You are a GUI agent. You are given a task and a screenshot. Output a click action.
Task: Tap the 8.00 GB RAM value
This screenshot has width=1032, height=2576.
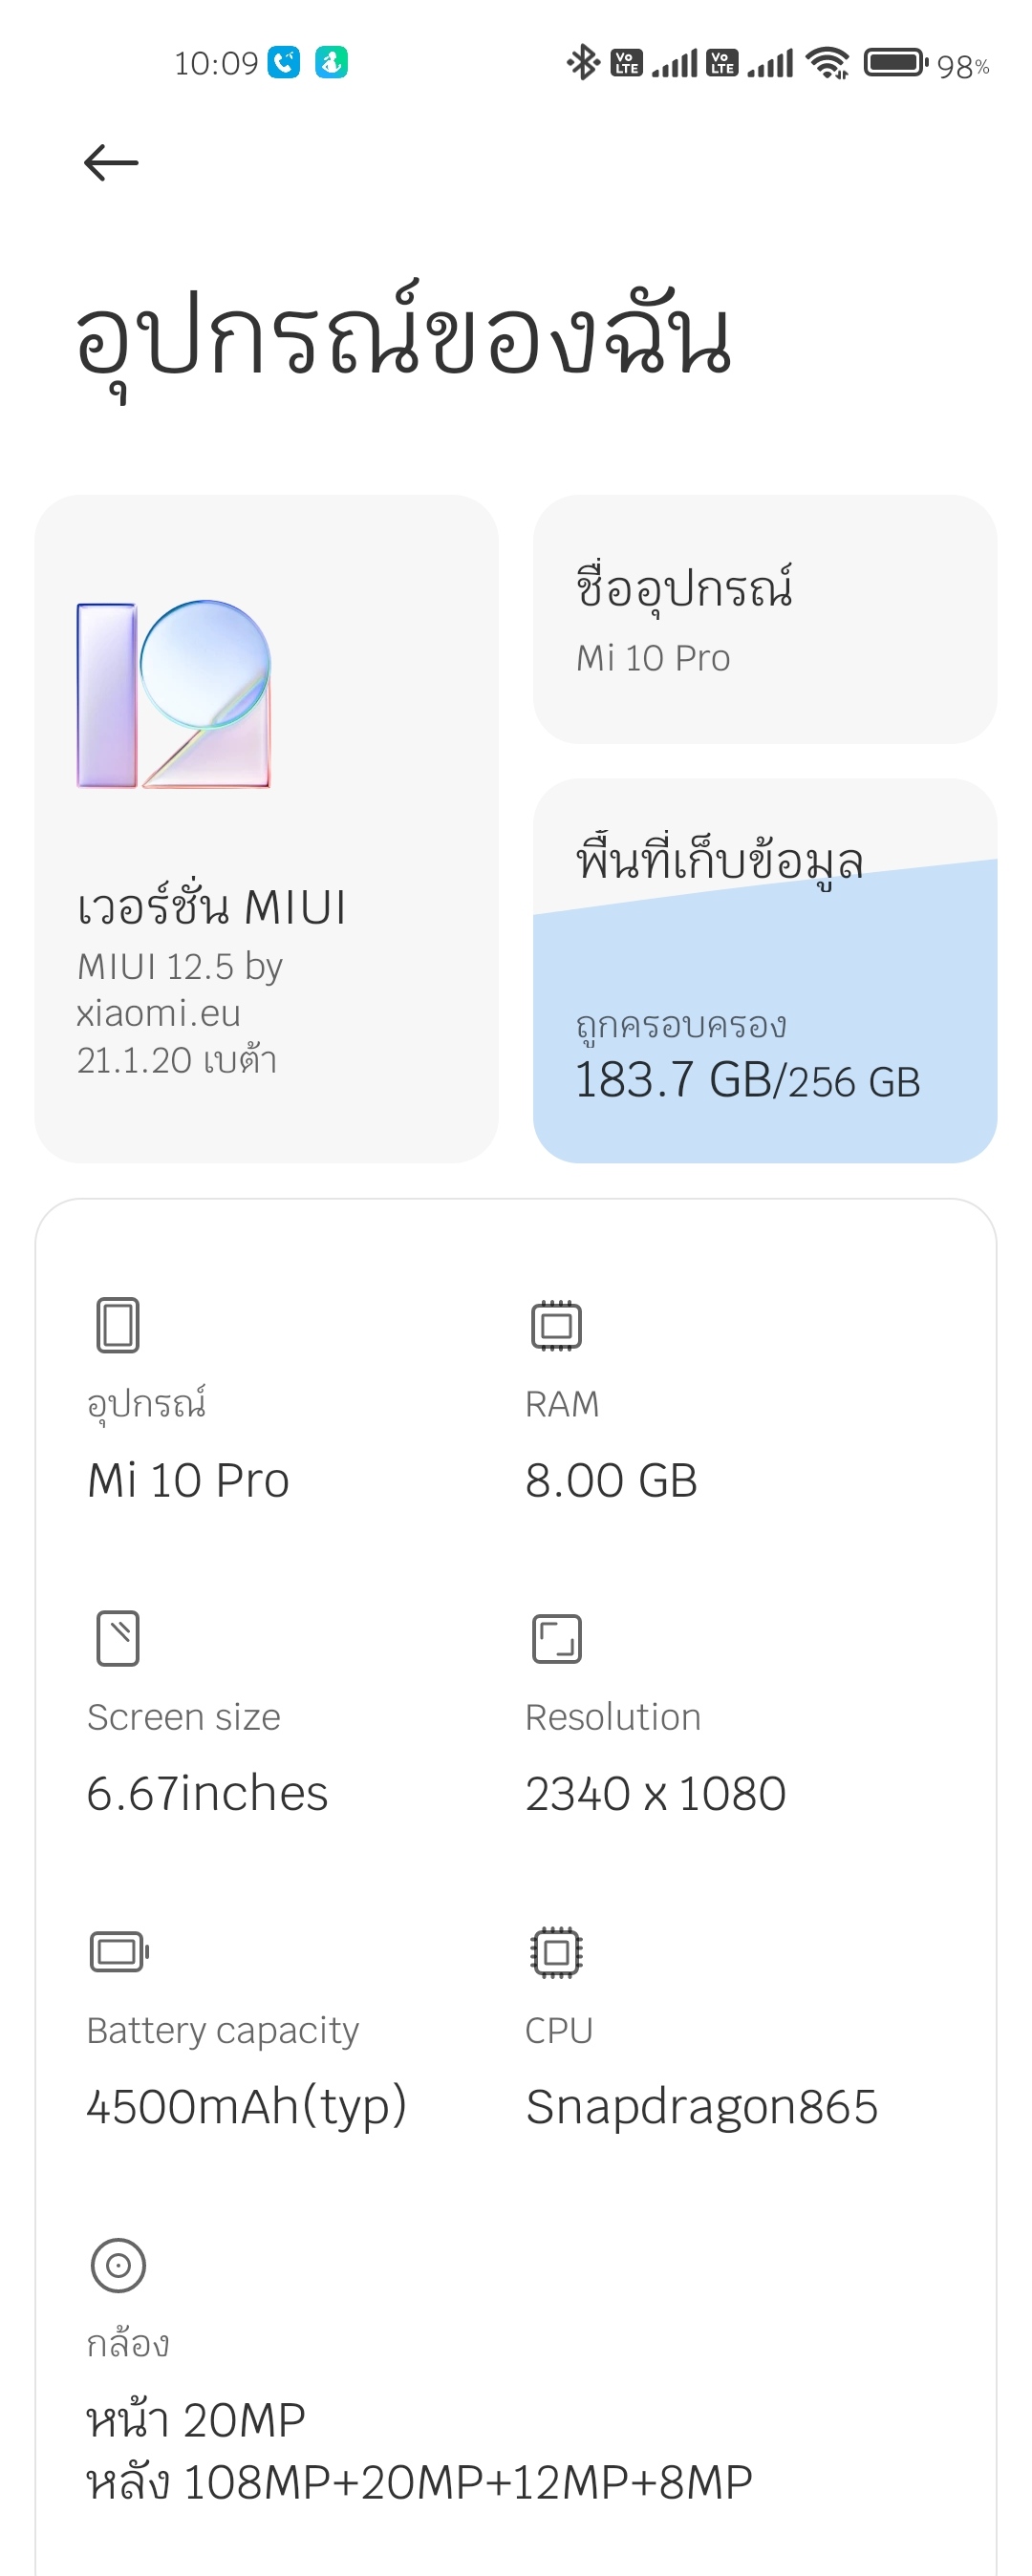pos(611,1480)
